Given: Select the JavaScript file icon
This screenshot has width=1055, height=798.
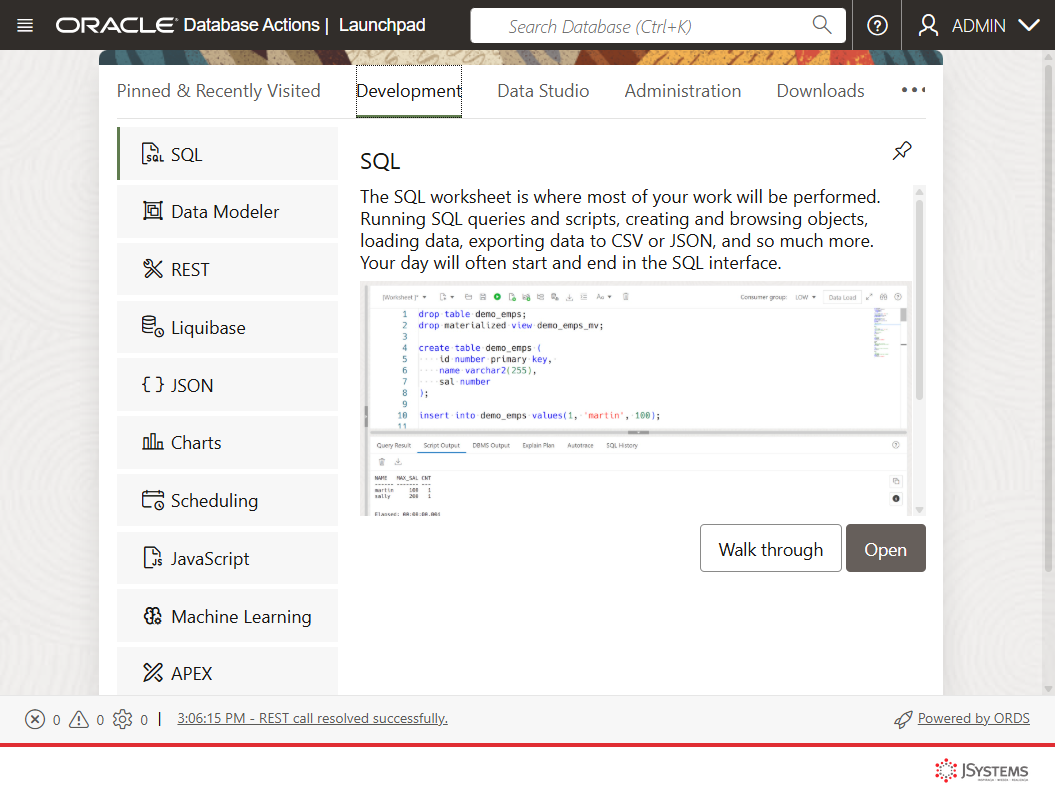Looking at the screenshot, I should point(153,557).
